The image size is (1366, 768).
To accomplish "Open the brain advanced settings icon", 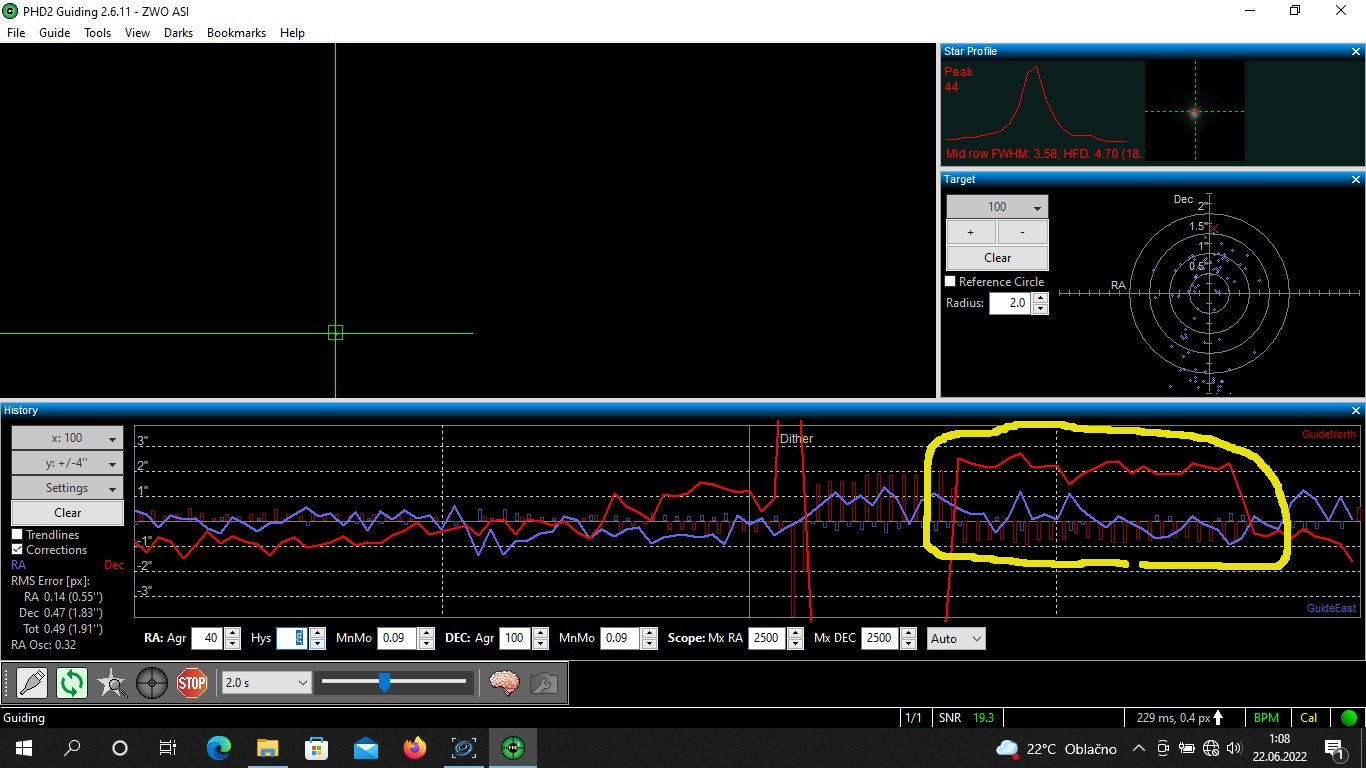I will pyautogui.click(x=504, y=683).
